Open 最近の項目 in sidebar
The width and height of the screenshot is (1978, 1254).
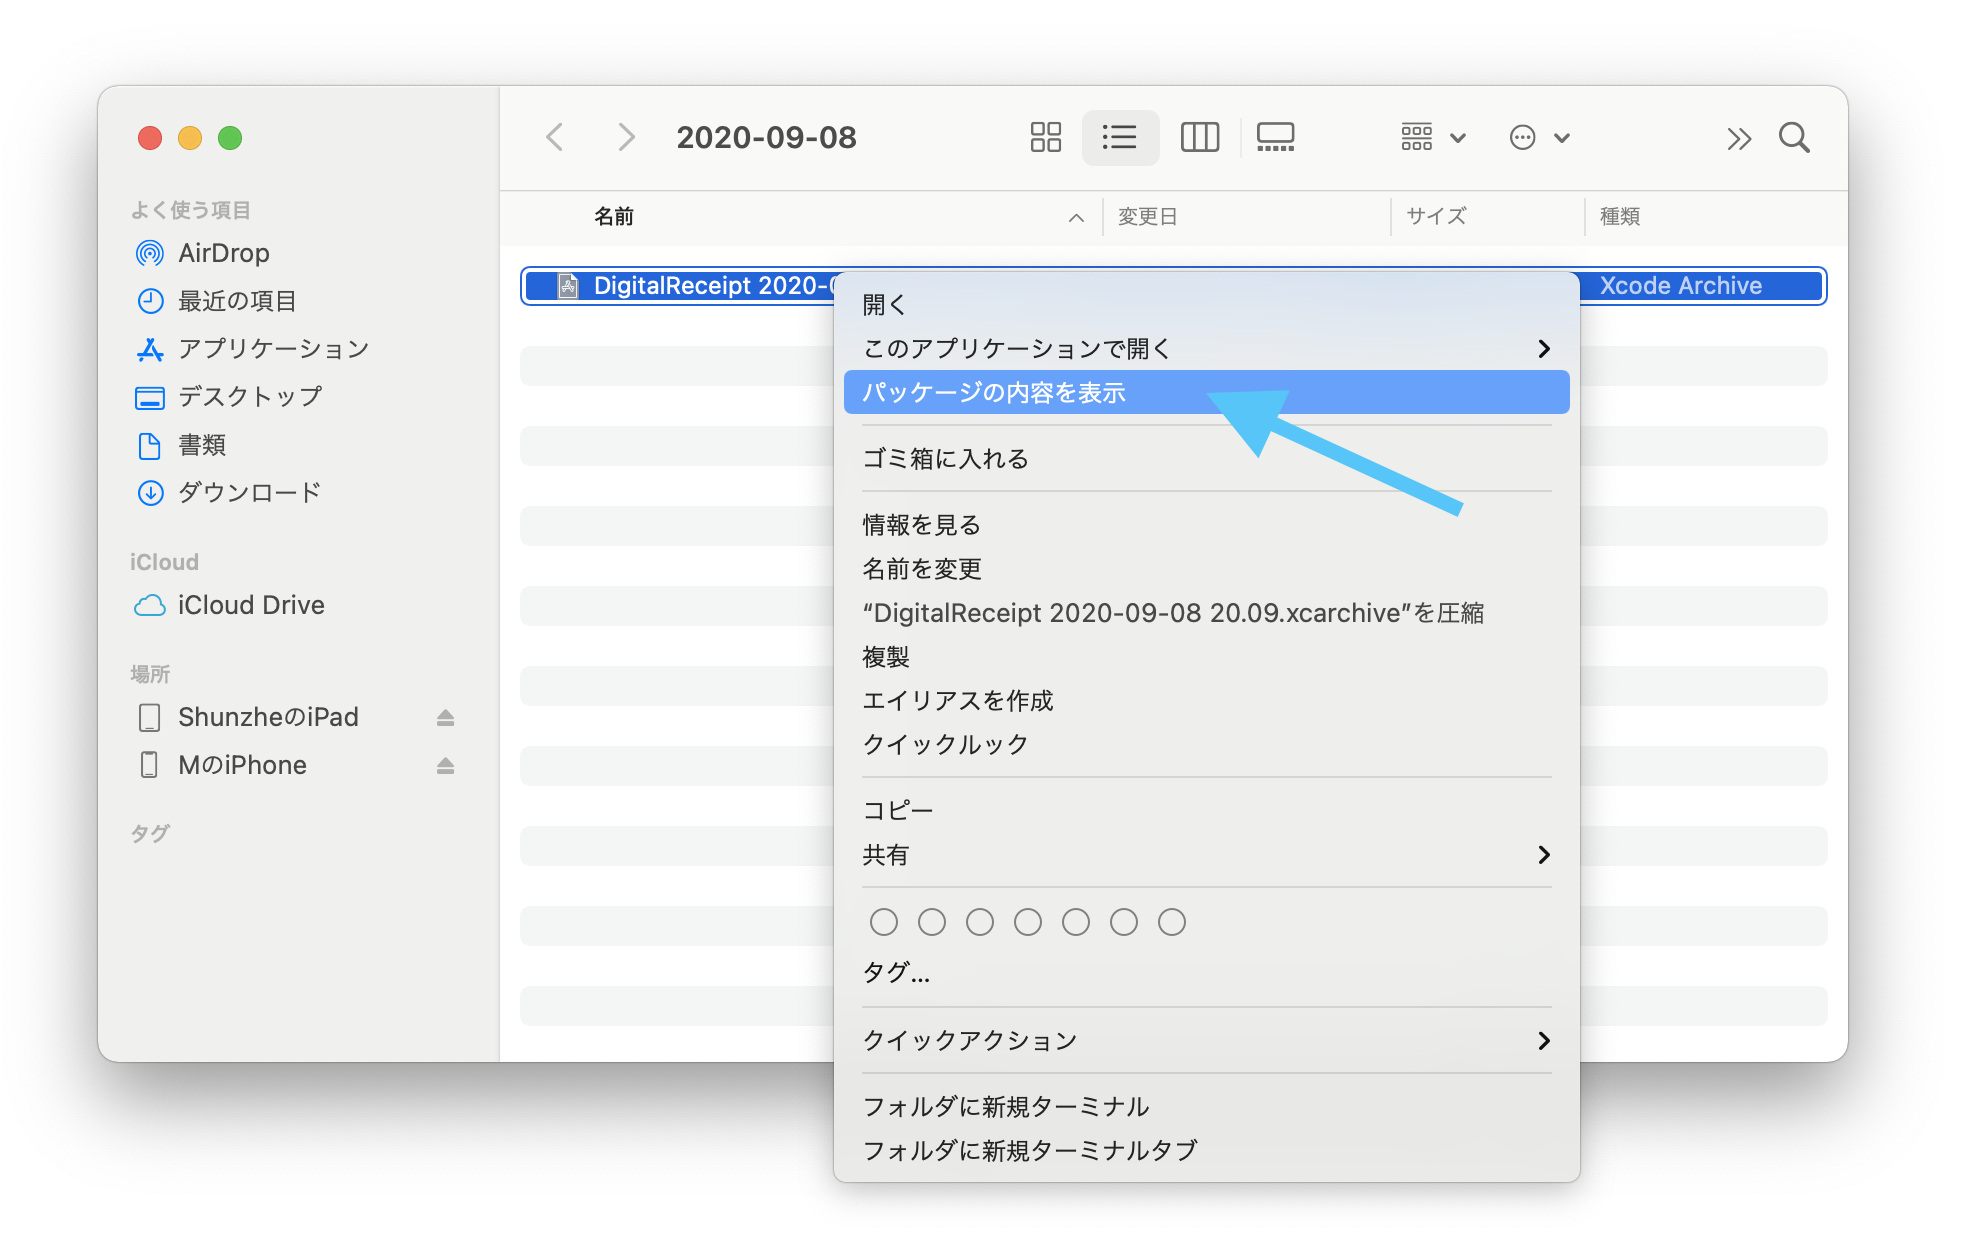coord(216,301)
